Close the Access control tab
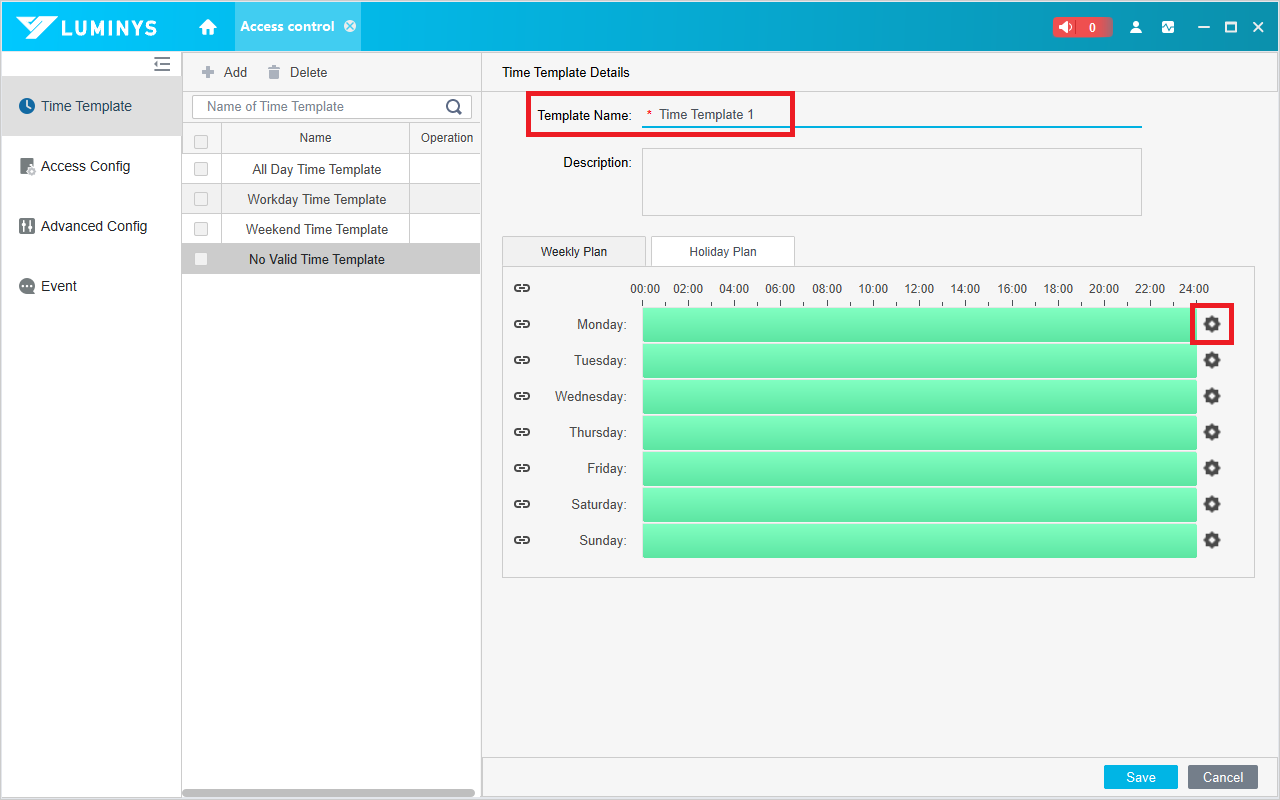The image size is (1280, 800). coord(350,26)
